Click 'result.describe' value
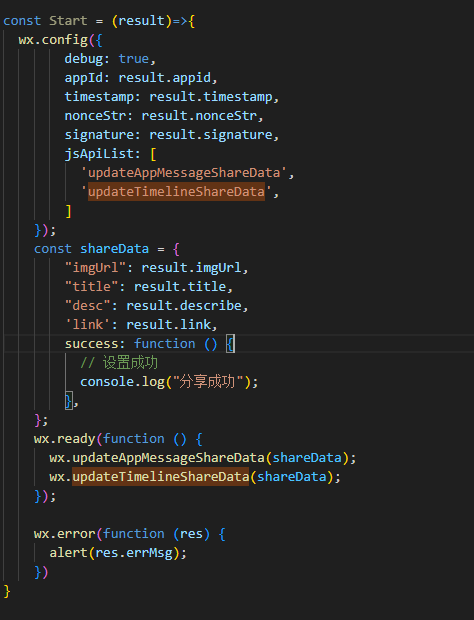474x620 pixels. 184,306
